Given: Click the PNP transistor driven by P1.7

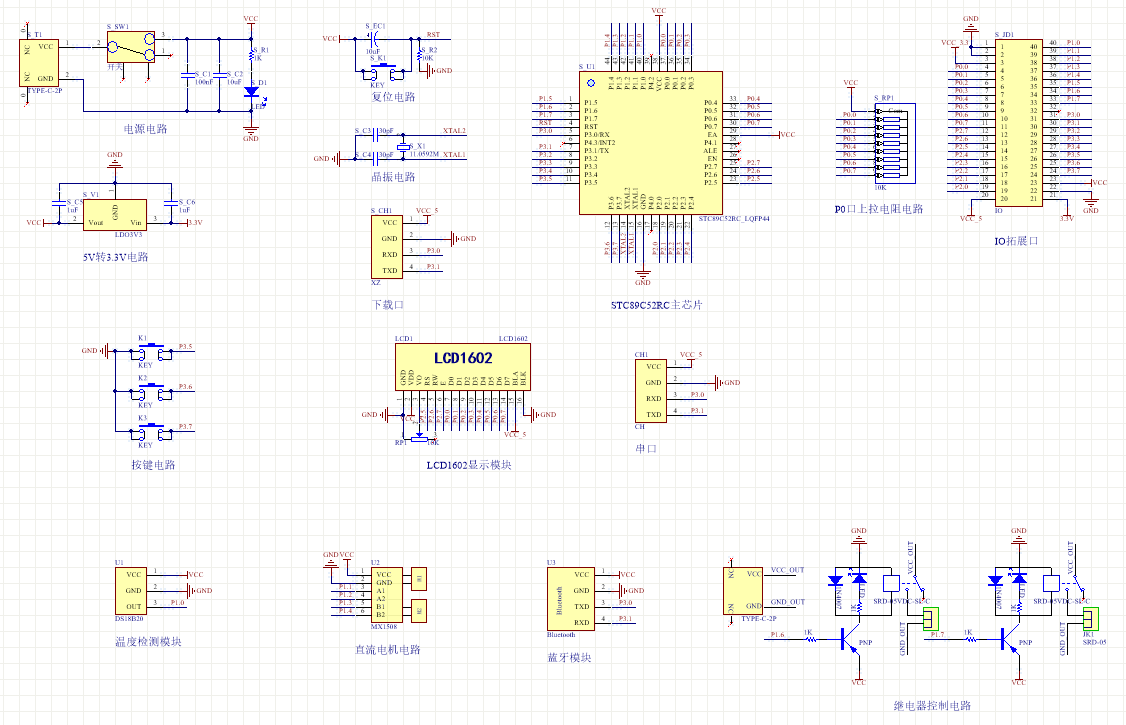Looking at the screenshot, I should (1011, 638).
